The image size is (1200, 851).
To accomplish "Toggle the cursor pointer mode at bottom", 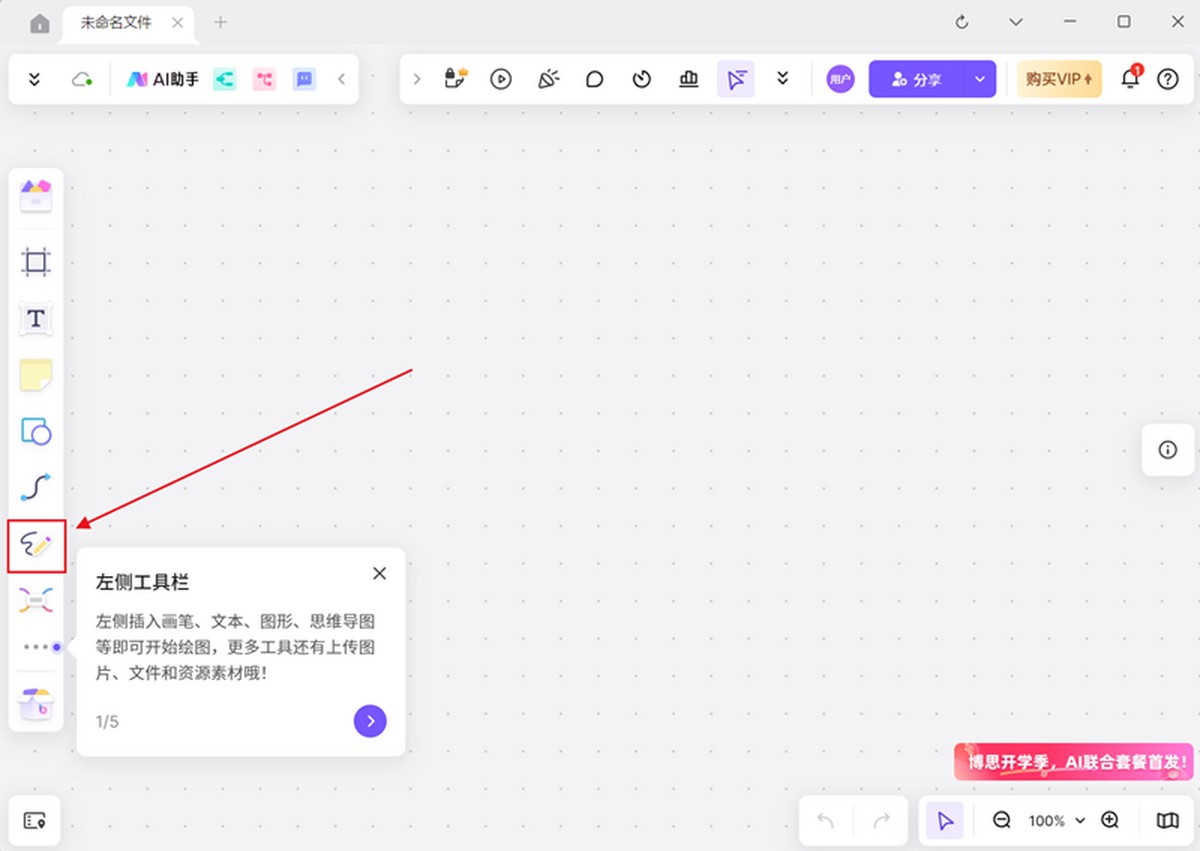I will 945,820.
